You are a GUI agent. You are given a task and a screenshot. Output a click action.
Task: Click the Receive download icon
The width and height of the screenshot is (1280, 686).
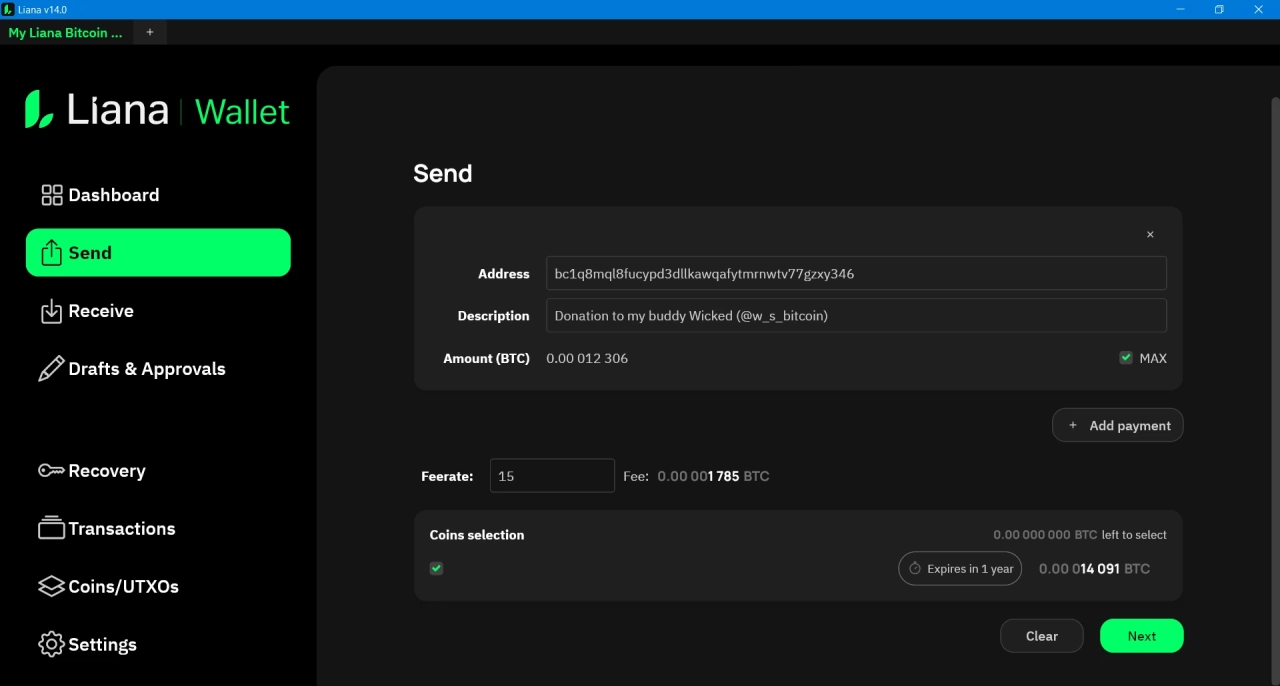click(x=52, y=311)
